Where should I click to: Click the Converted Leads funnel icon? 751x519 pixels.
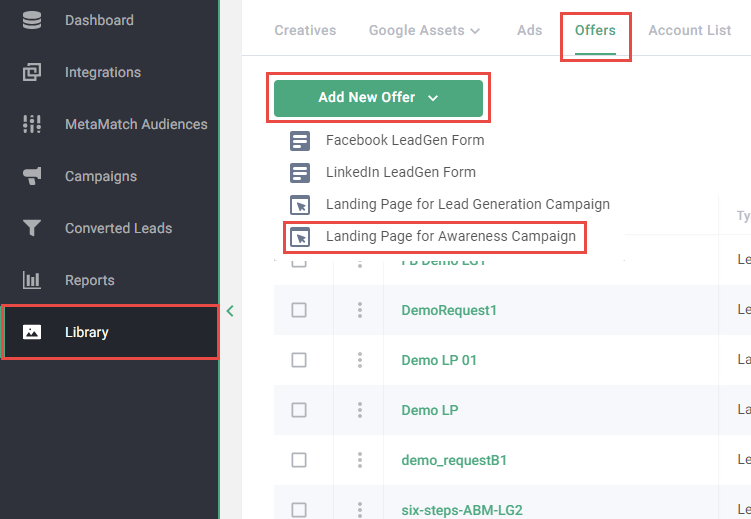32,228
